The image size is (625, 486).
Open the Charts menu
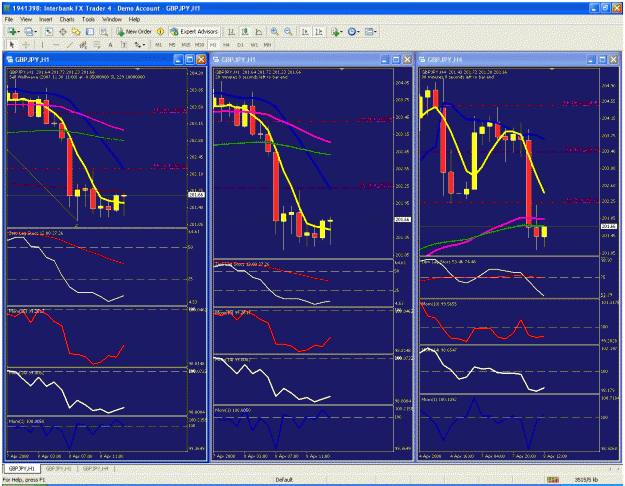[67, 19]
